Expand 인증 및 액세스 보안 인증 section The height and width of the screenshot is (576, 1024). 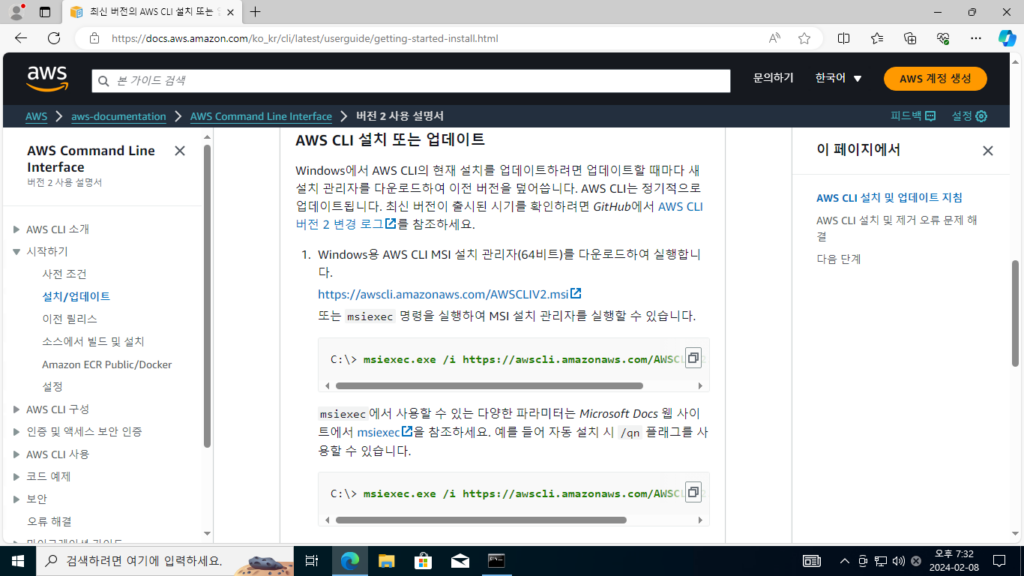(16, 432)
